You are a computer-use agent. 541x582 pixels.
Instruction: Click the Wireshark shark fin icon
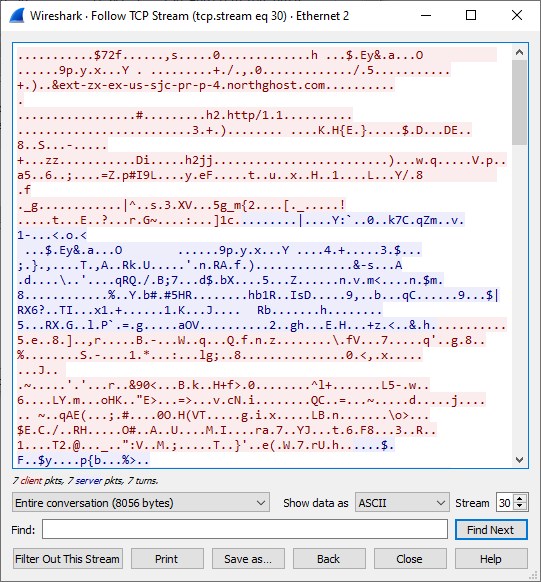16,16
